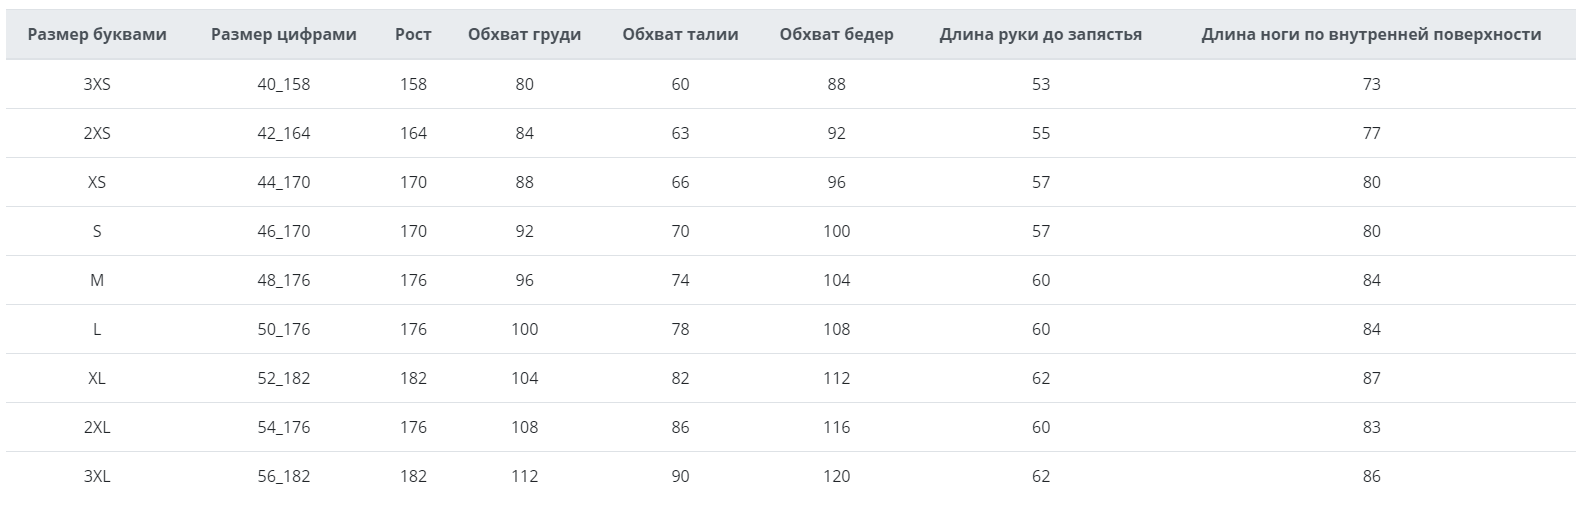The image size is (1585, 506).
Task: Click the M size label cell
Action: point(97,280)
